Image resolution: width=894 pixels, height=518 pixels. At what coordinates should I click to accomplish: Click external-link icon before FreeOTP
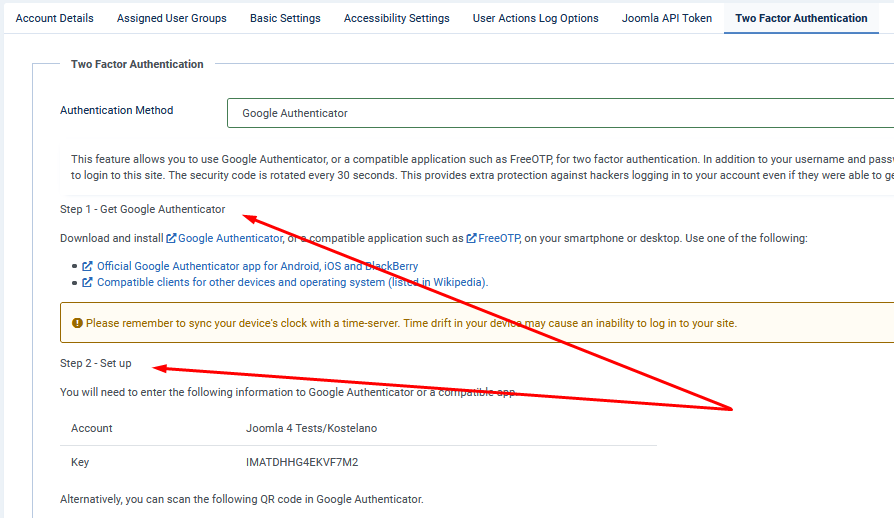[x=472, y=238]
